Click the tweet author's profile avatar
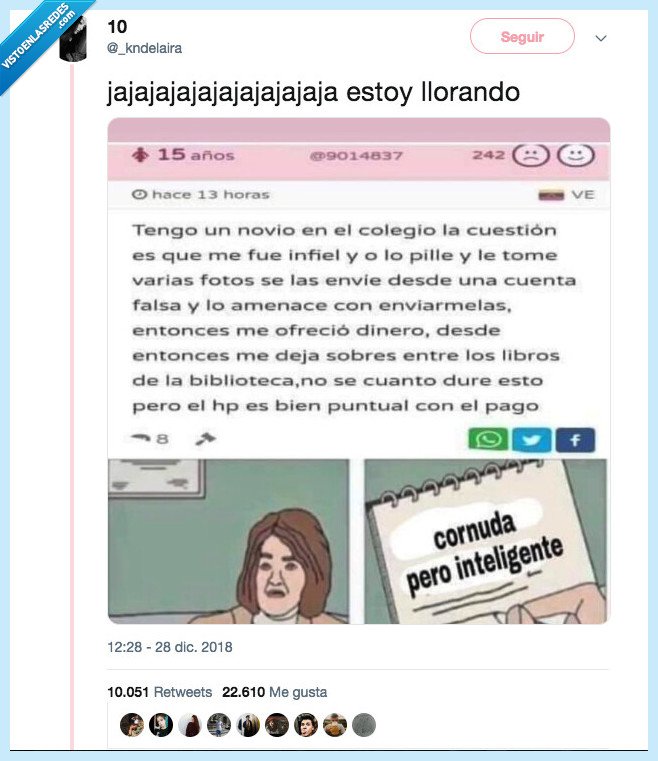 click(x=73, y=39)
